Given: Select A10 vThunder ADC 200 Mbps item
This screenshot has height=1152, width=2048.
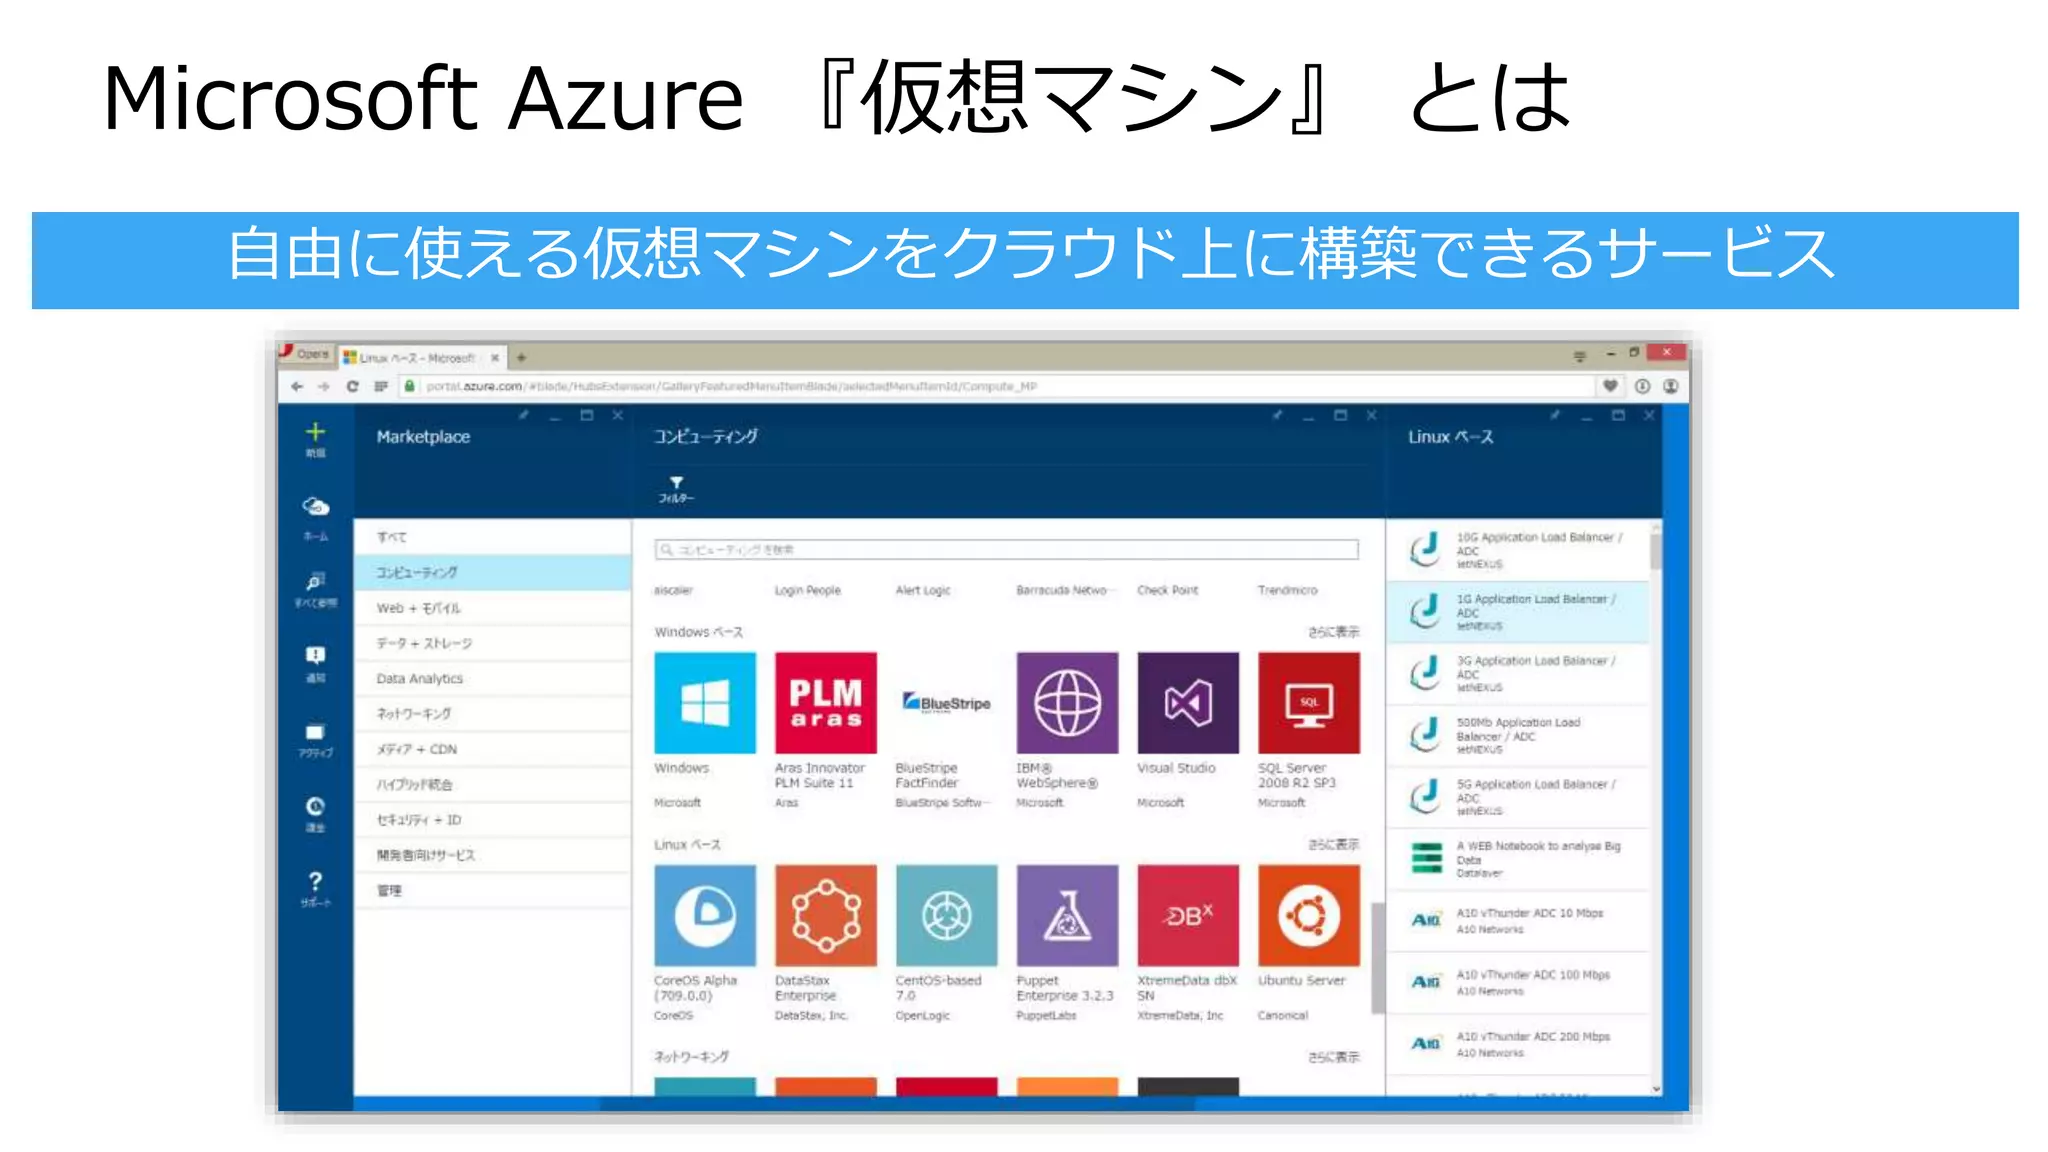Looking at the screenshot, I should point(1518,1044).
